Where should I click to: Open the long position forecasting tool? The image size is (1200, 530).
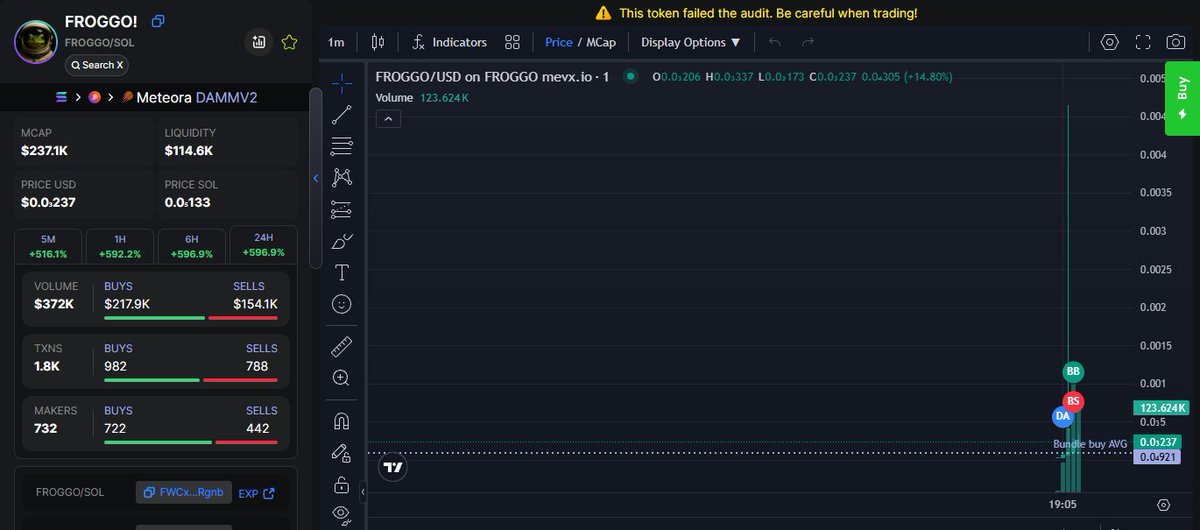point(342,209)
